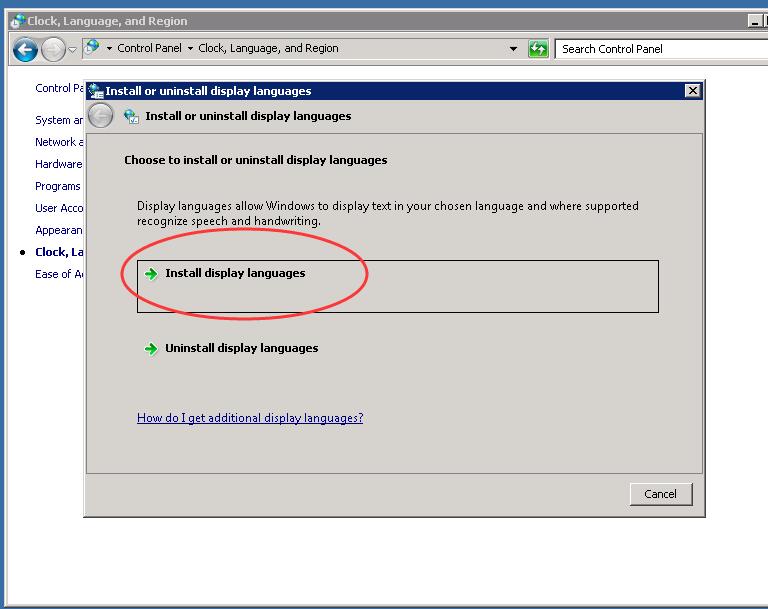The image size is (768, 609).
Task: Click the Install display languages green arrow
Action: pyautogui.click(x=151, y=274)
